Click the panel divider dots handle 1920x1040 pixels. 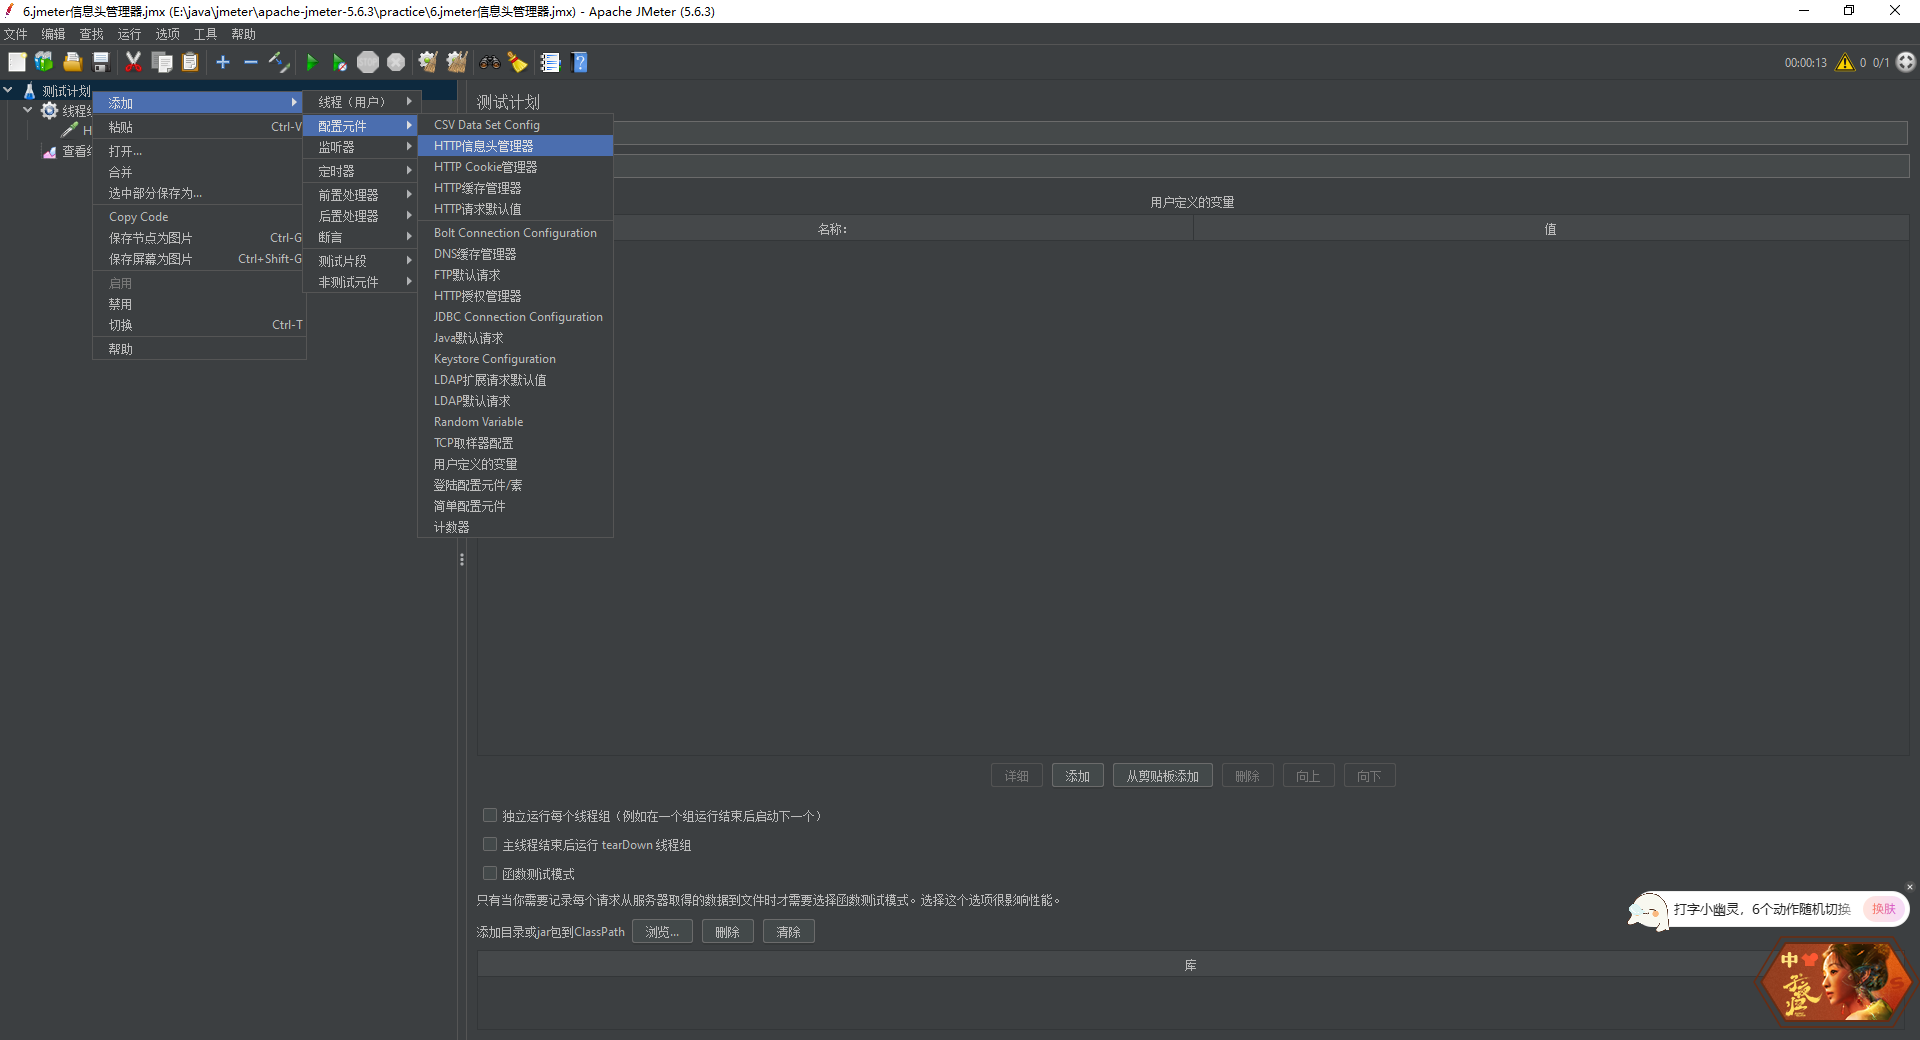pos(462,560)
